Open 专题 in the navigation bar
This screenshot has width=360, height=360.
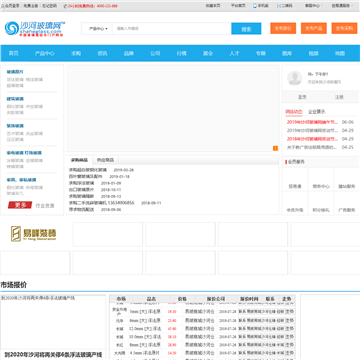click(261, 53)
